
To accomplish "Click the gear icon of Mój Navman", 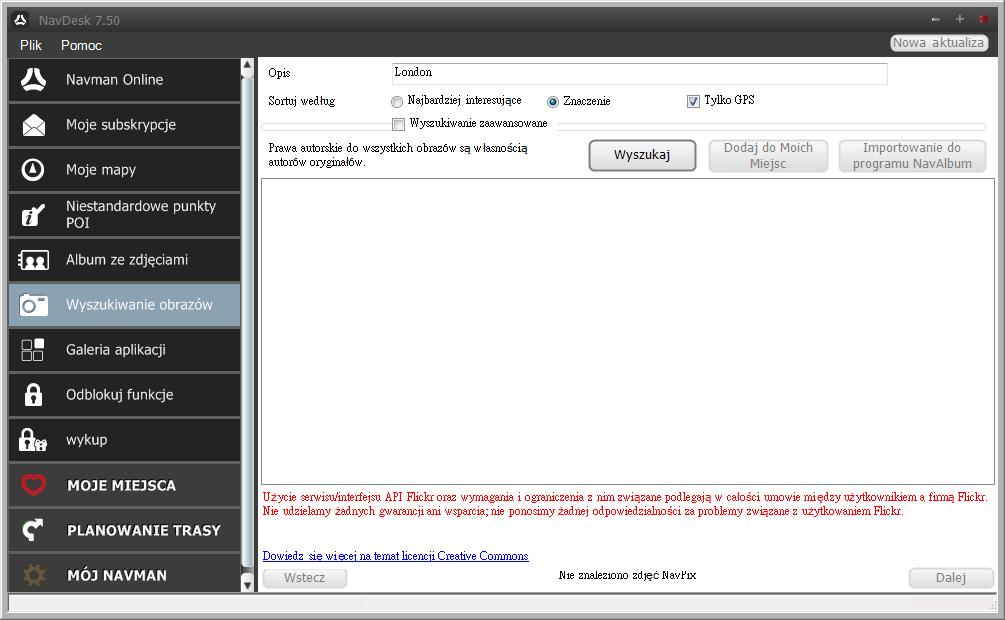I will tap(33, 574).
